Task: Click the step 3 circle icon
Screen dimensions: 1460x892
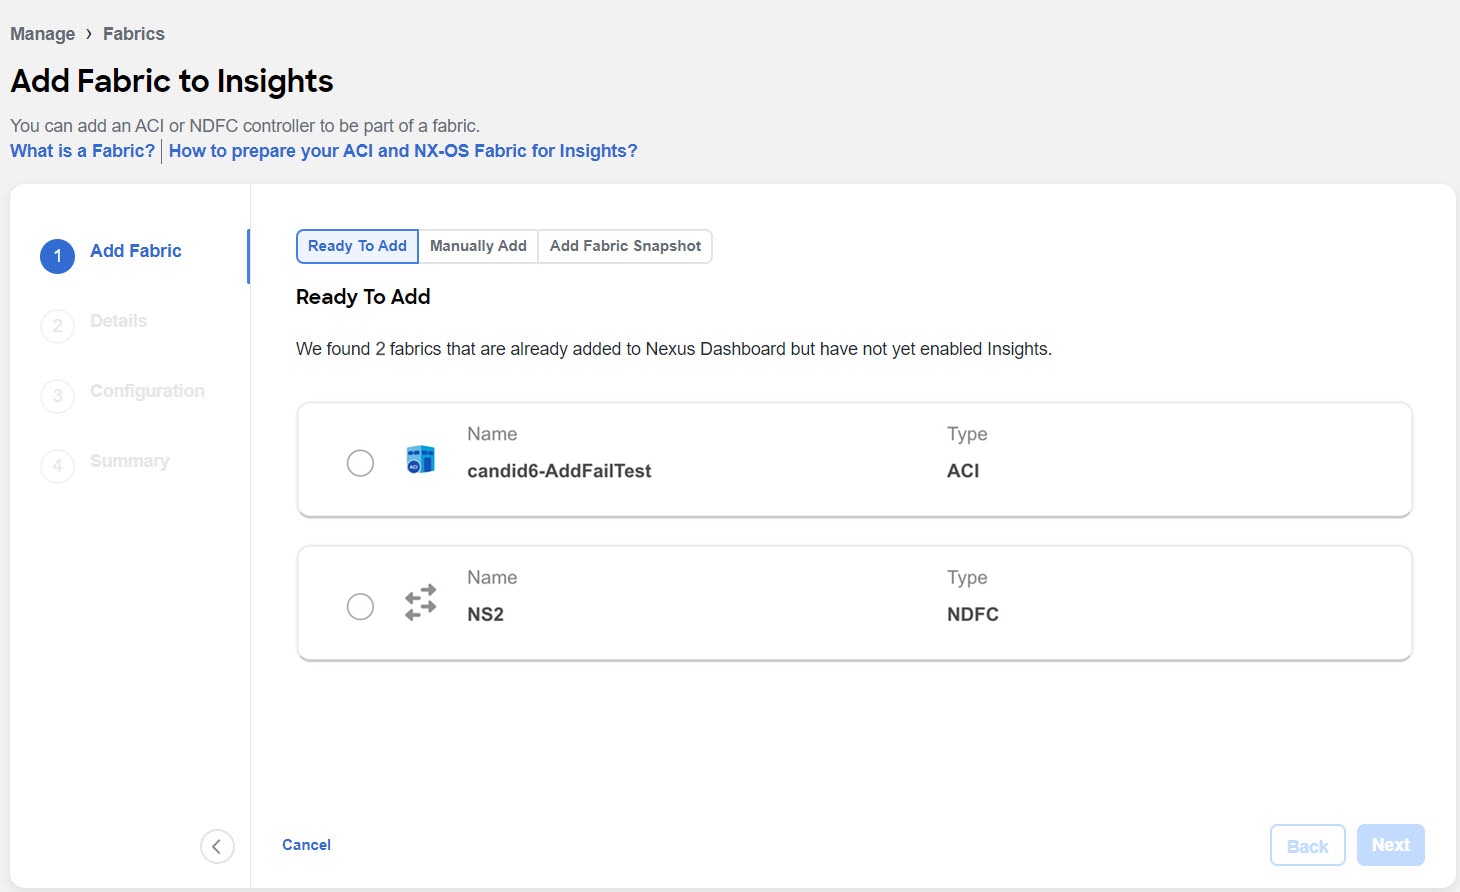Action: point(57,396)
